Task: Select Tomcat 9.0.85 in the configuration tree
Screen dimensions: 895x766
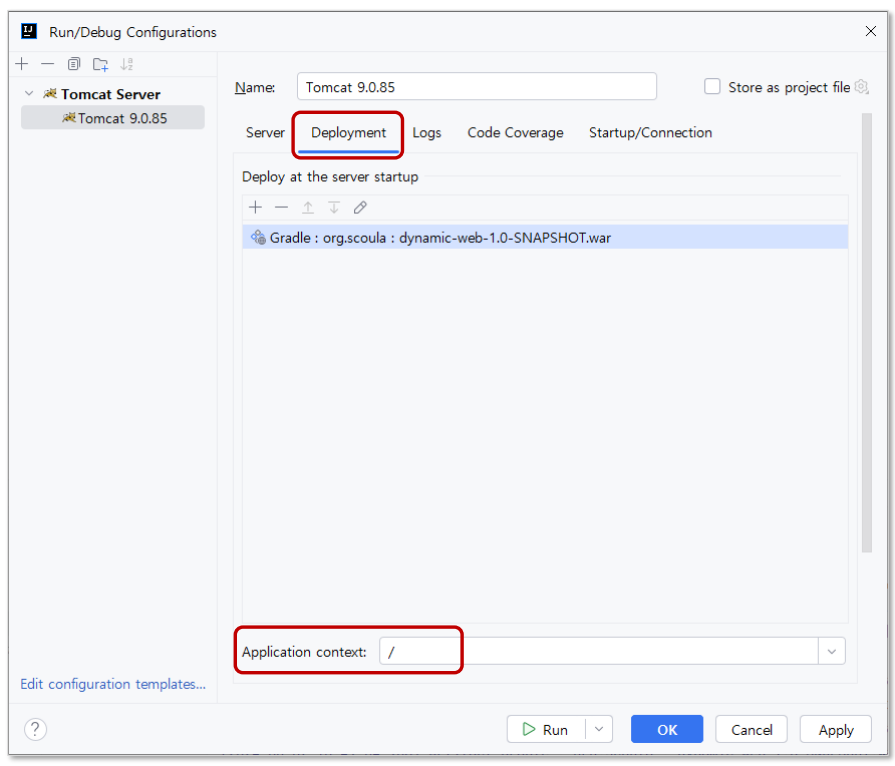Action: click(x=113, y=118)
